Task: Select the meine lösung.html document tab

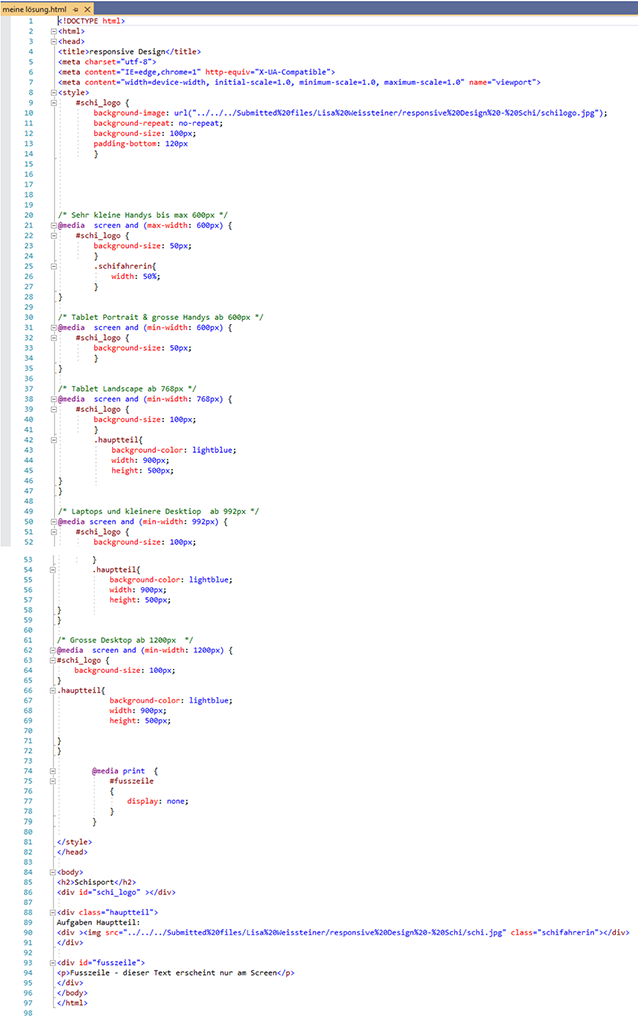Action: tap(35, 8)
